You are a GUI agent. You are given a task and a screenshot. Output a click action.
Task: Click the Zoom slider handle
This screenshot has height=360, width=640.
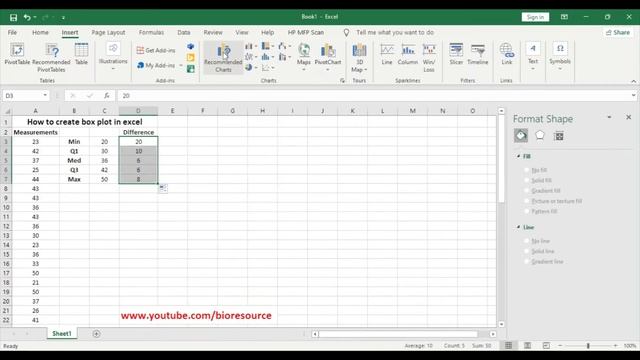(x=588, y=346)
